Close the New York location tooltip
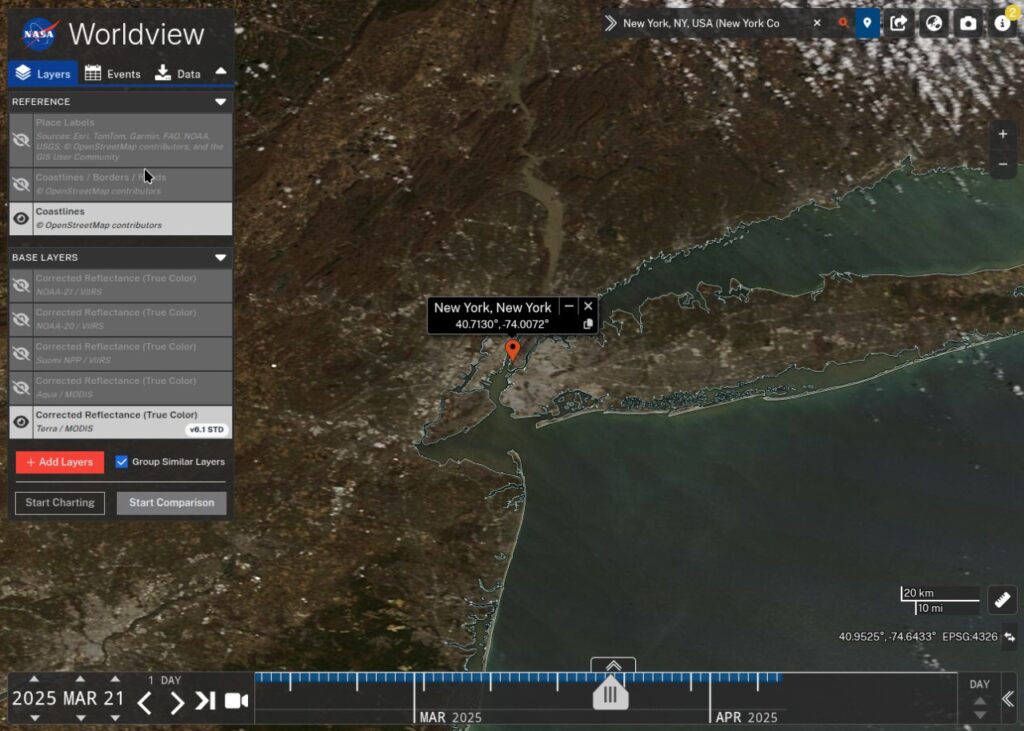 (588, 306)
